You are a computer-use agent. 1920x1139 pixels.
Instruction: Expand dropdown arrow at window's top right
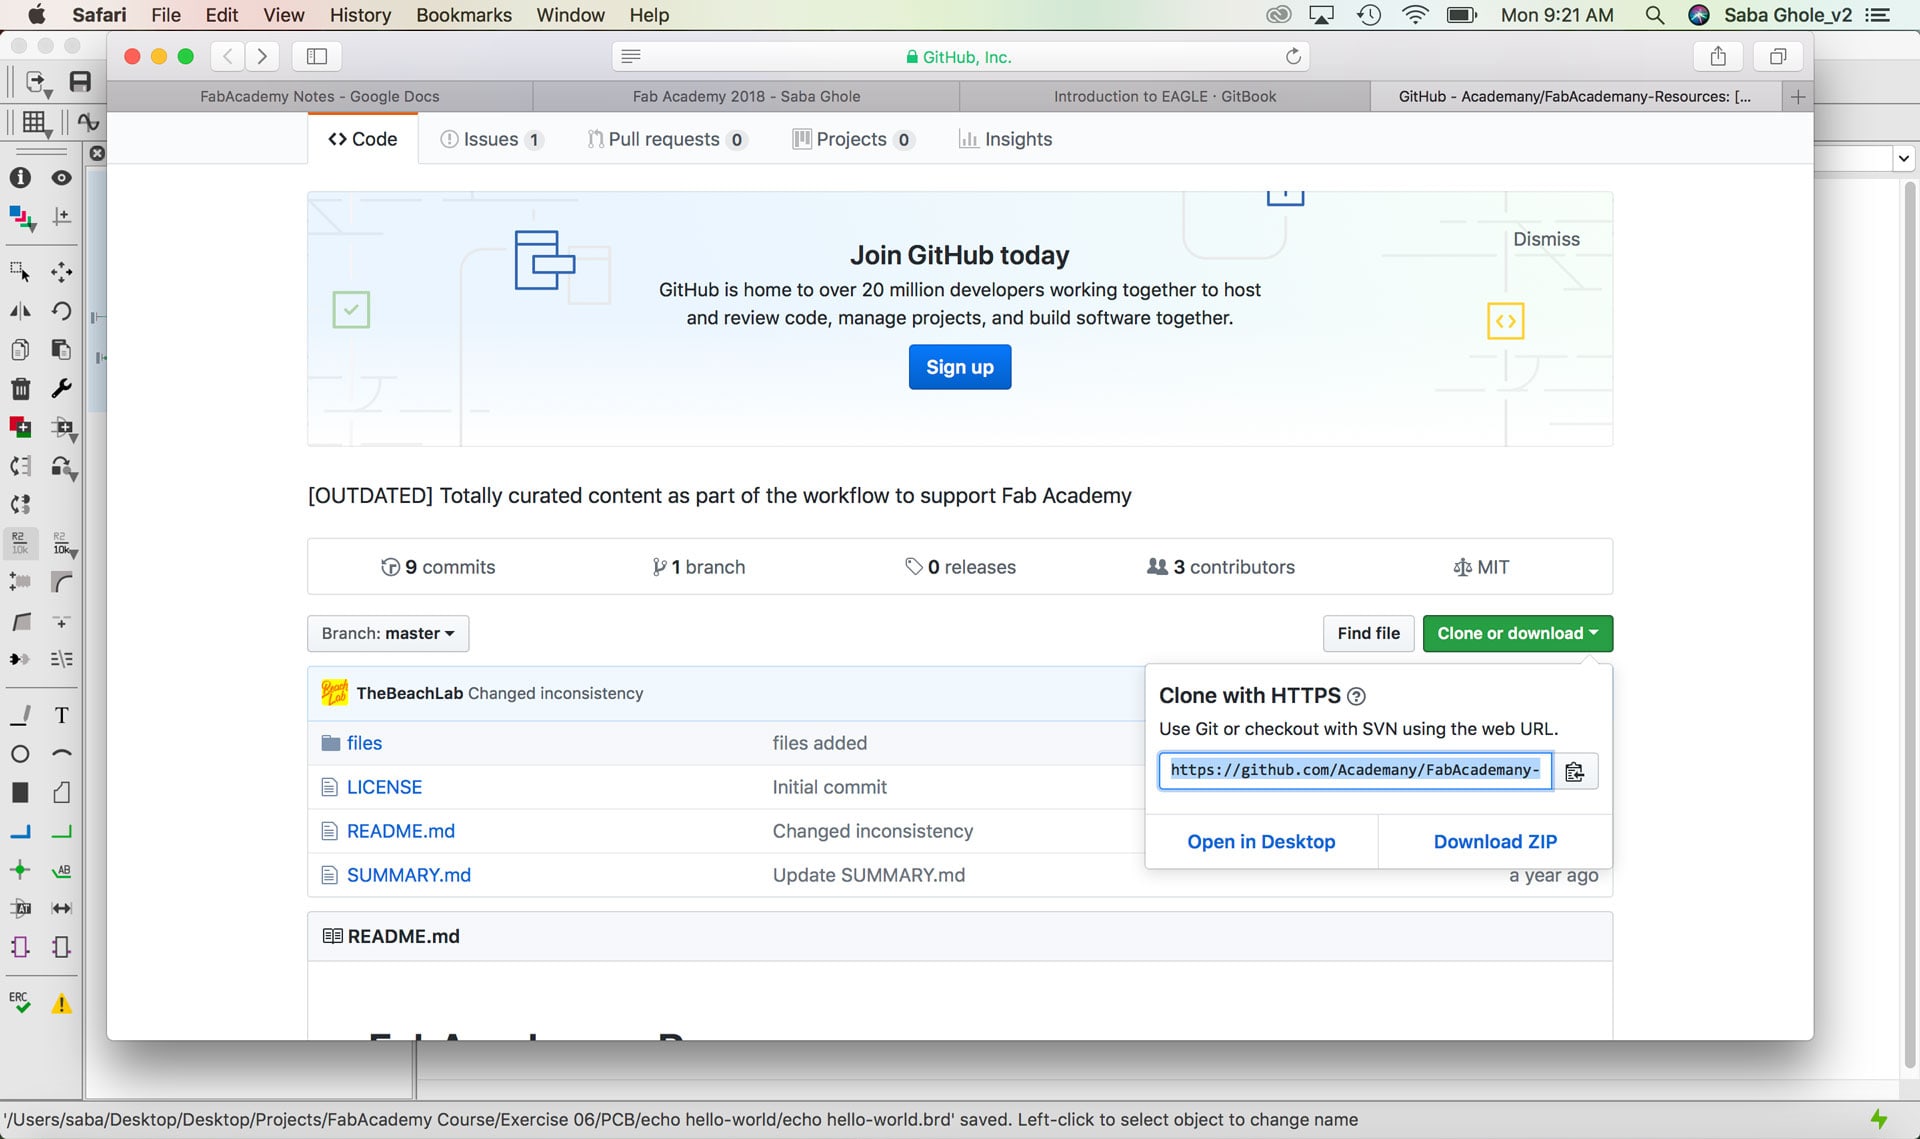point(1903,158)
